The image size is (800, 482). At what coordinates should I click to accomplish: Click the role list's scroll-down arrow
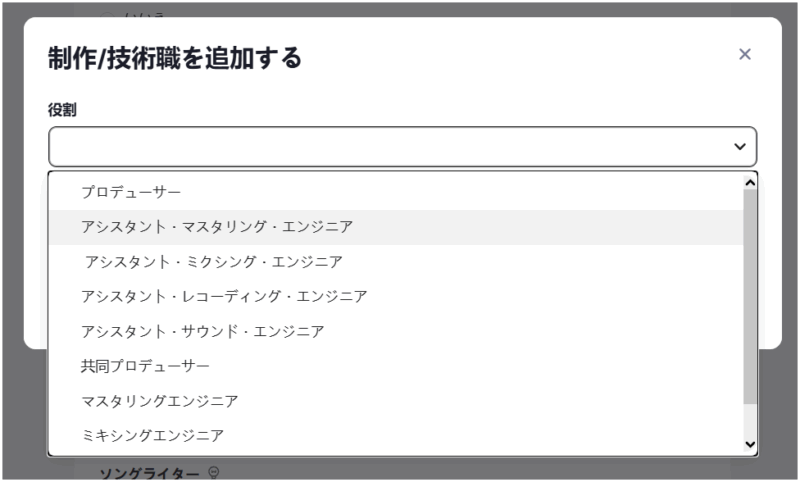[750, 444]
